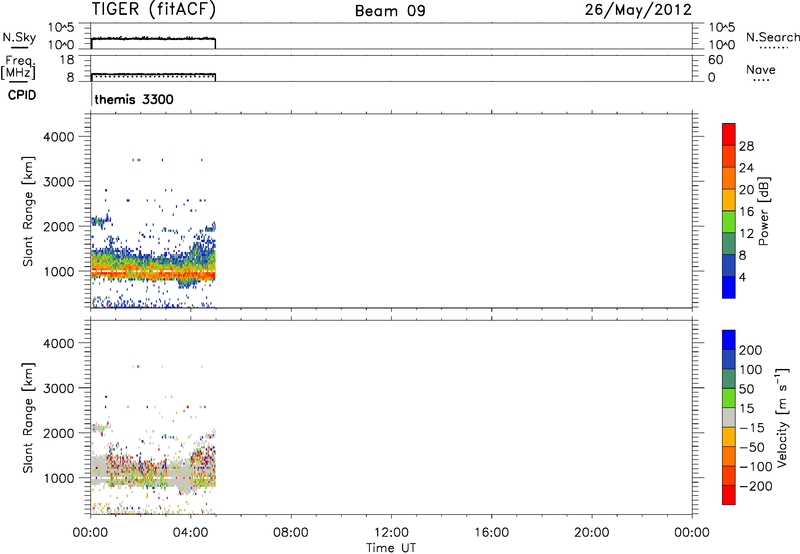Click the '-200' velocity scale value
This screenshot has height=554, width=800.
pyautogui.click(x=756, y=486)
